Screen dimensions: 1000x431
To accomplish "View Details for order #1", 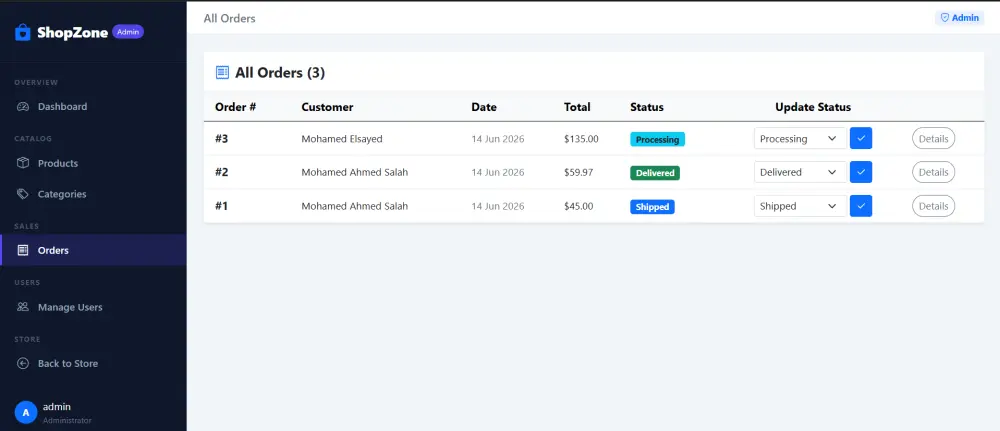I will click(x=933, y=206).
